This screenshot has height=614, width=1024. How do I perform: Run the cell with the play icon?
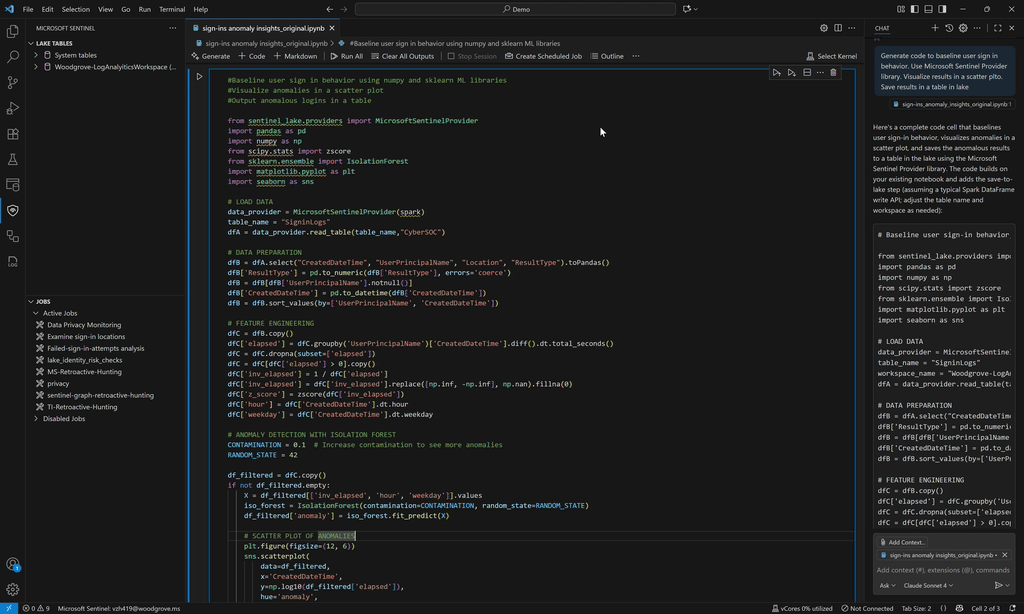pos(199,77)
